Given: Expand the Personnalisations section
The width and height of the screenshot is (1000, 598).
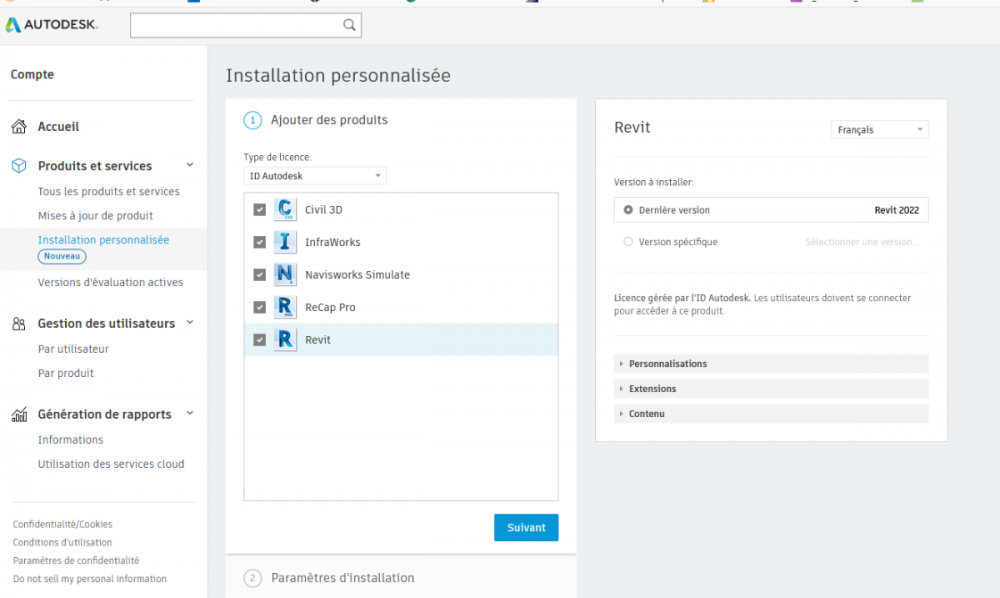Looking at the screenshot, I should [771, 363].
